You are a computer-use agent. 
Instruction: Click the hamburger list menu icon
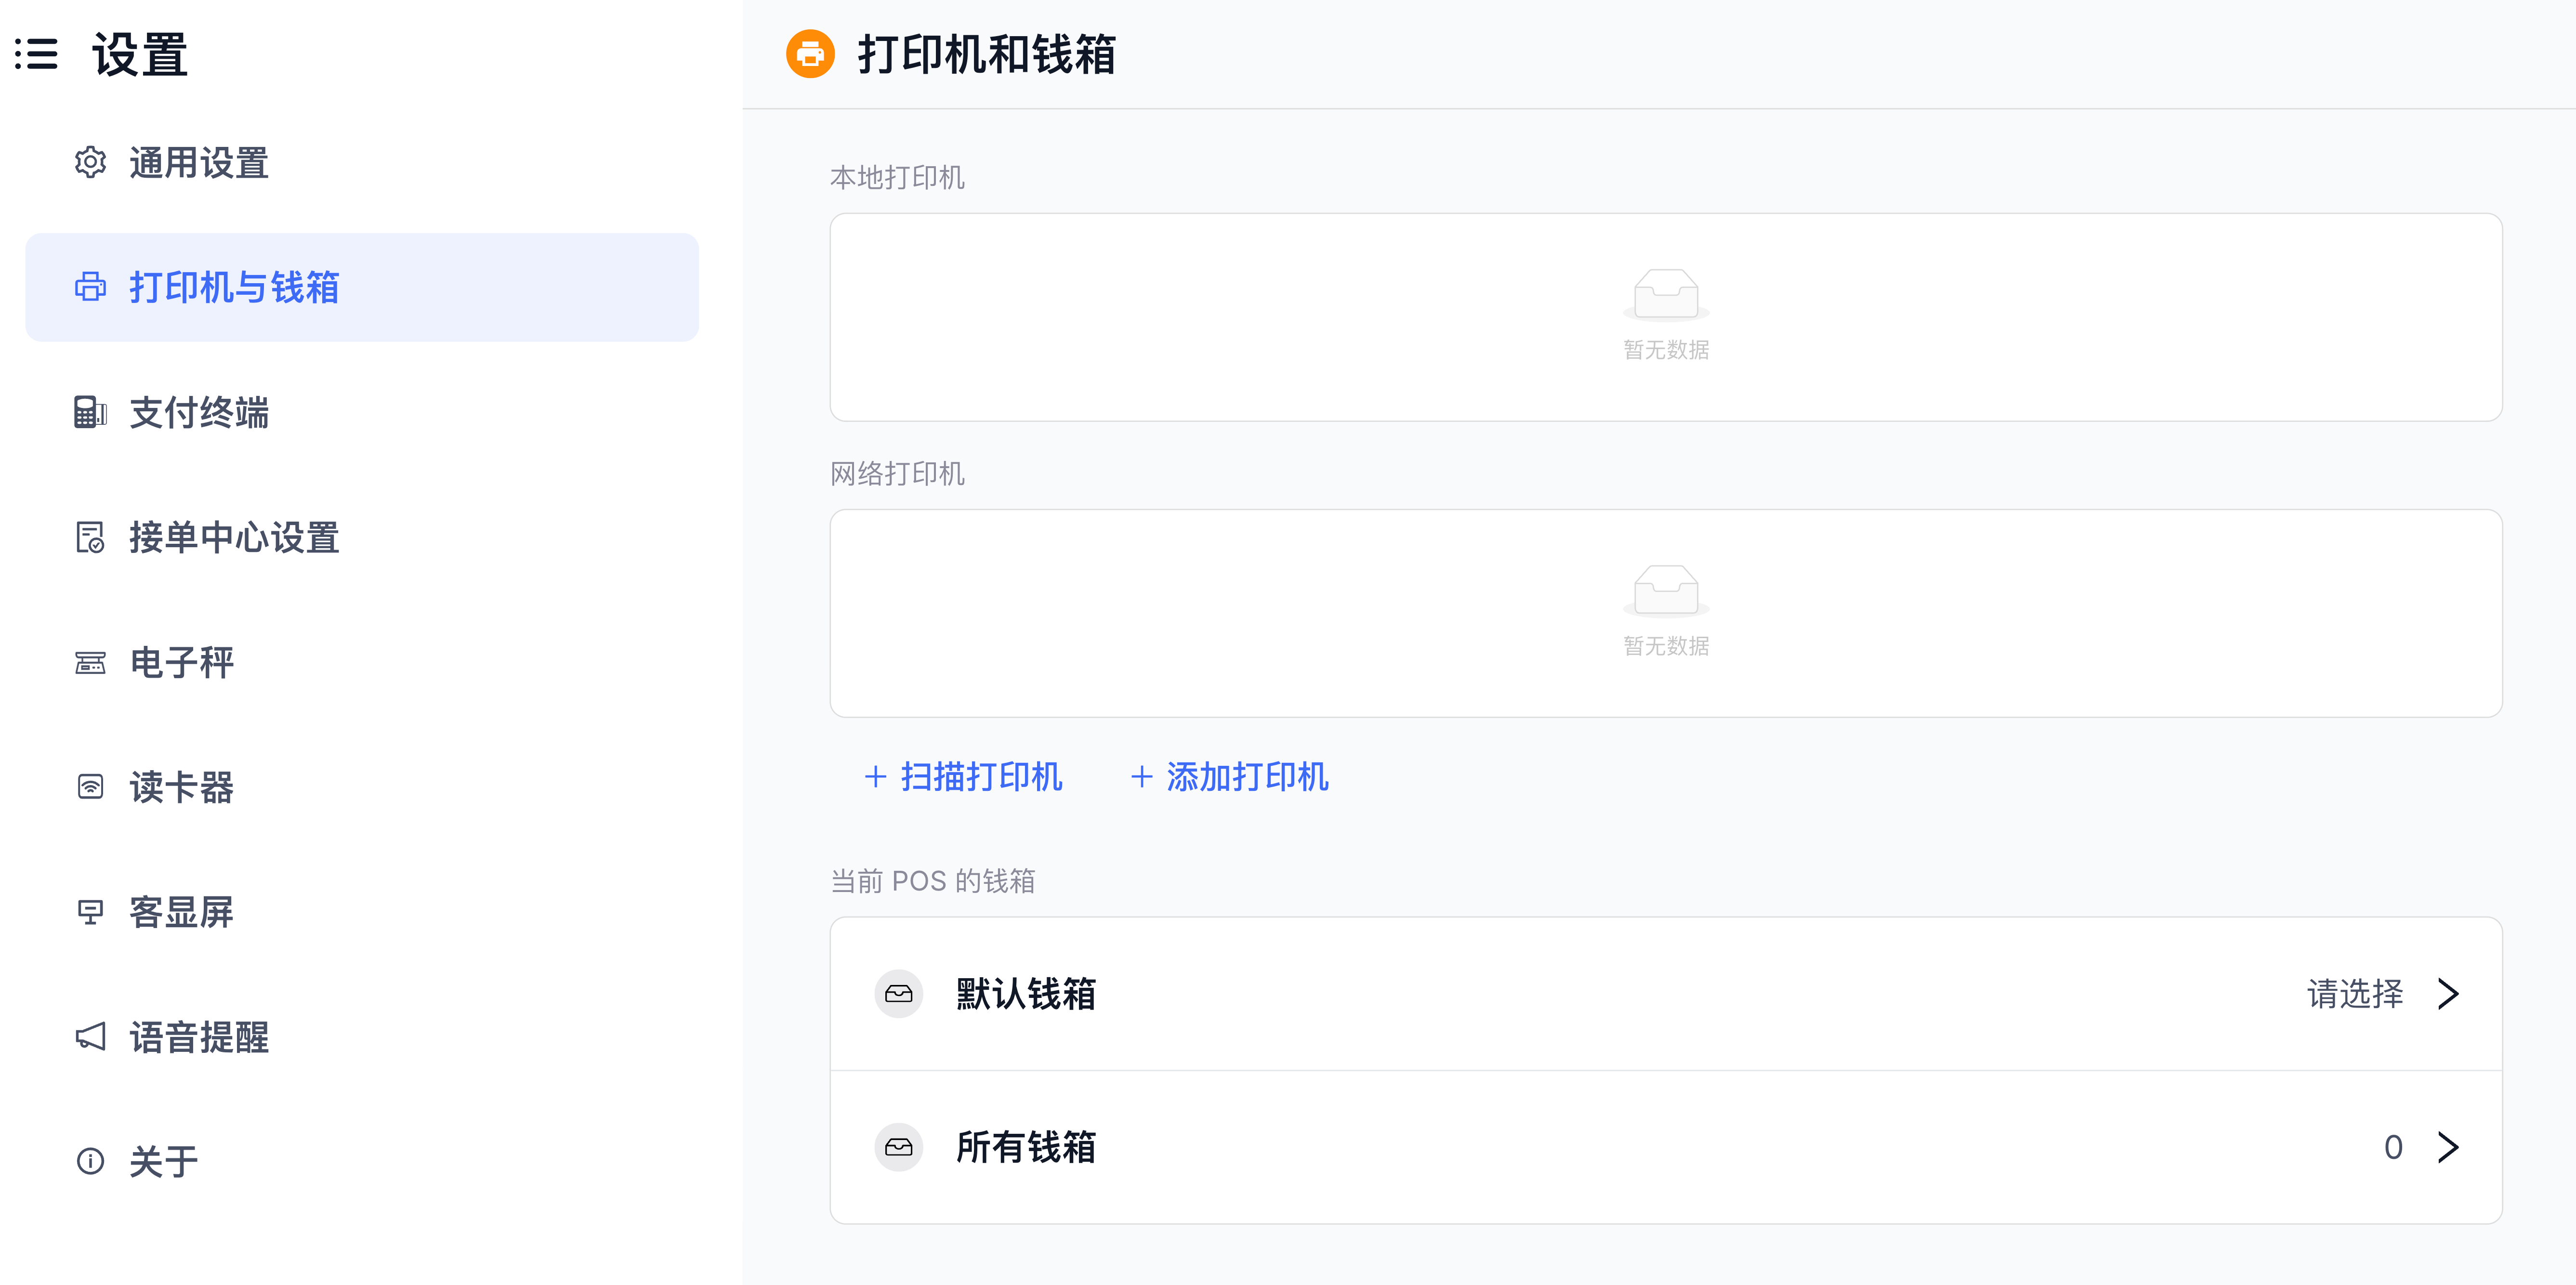(x=37, y=54)
